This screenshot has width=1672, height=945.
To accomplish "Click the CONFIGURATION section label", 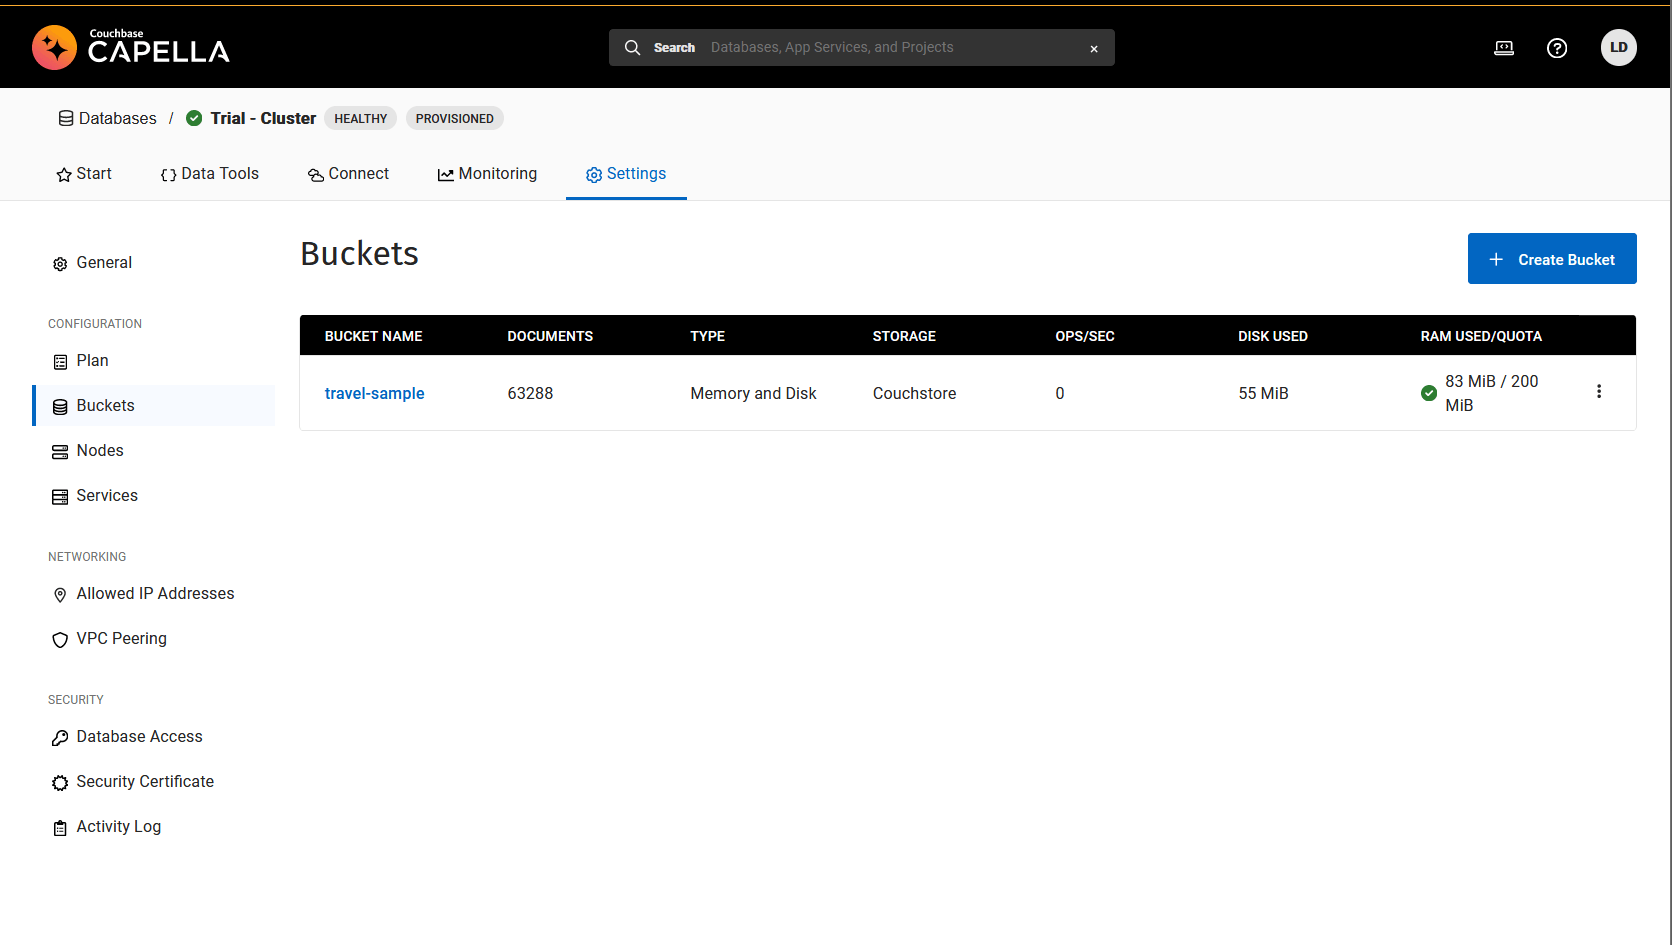I will tap(95, 324).
